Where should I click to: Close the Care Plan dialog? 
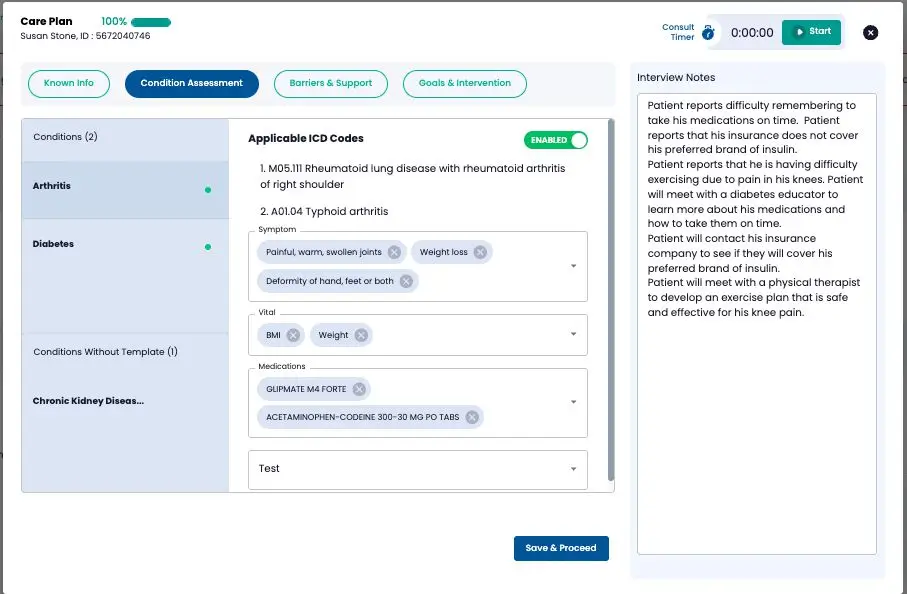(870, 32)
